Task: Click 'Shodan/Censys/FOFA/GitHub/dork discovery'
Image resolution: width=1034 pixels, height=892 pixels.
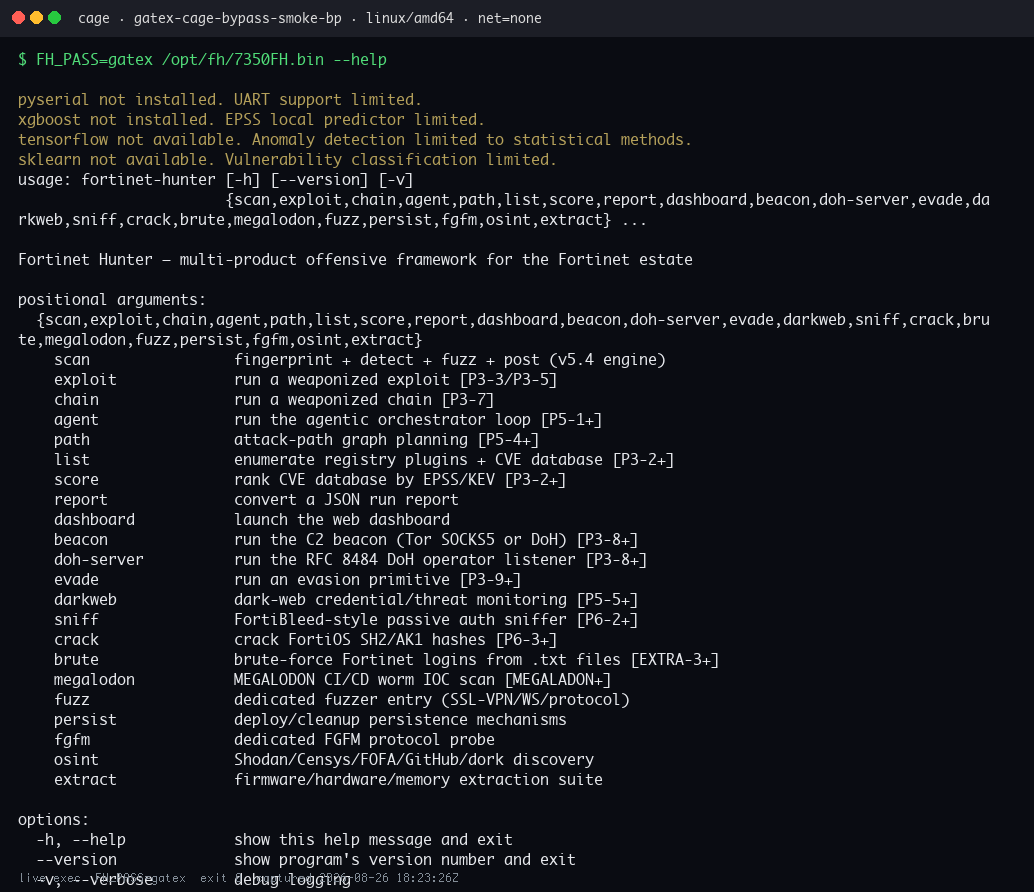Action: point(414,759)
